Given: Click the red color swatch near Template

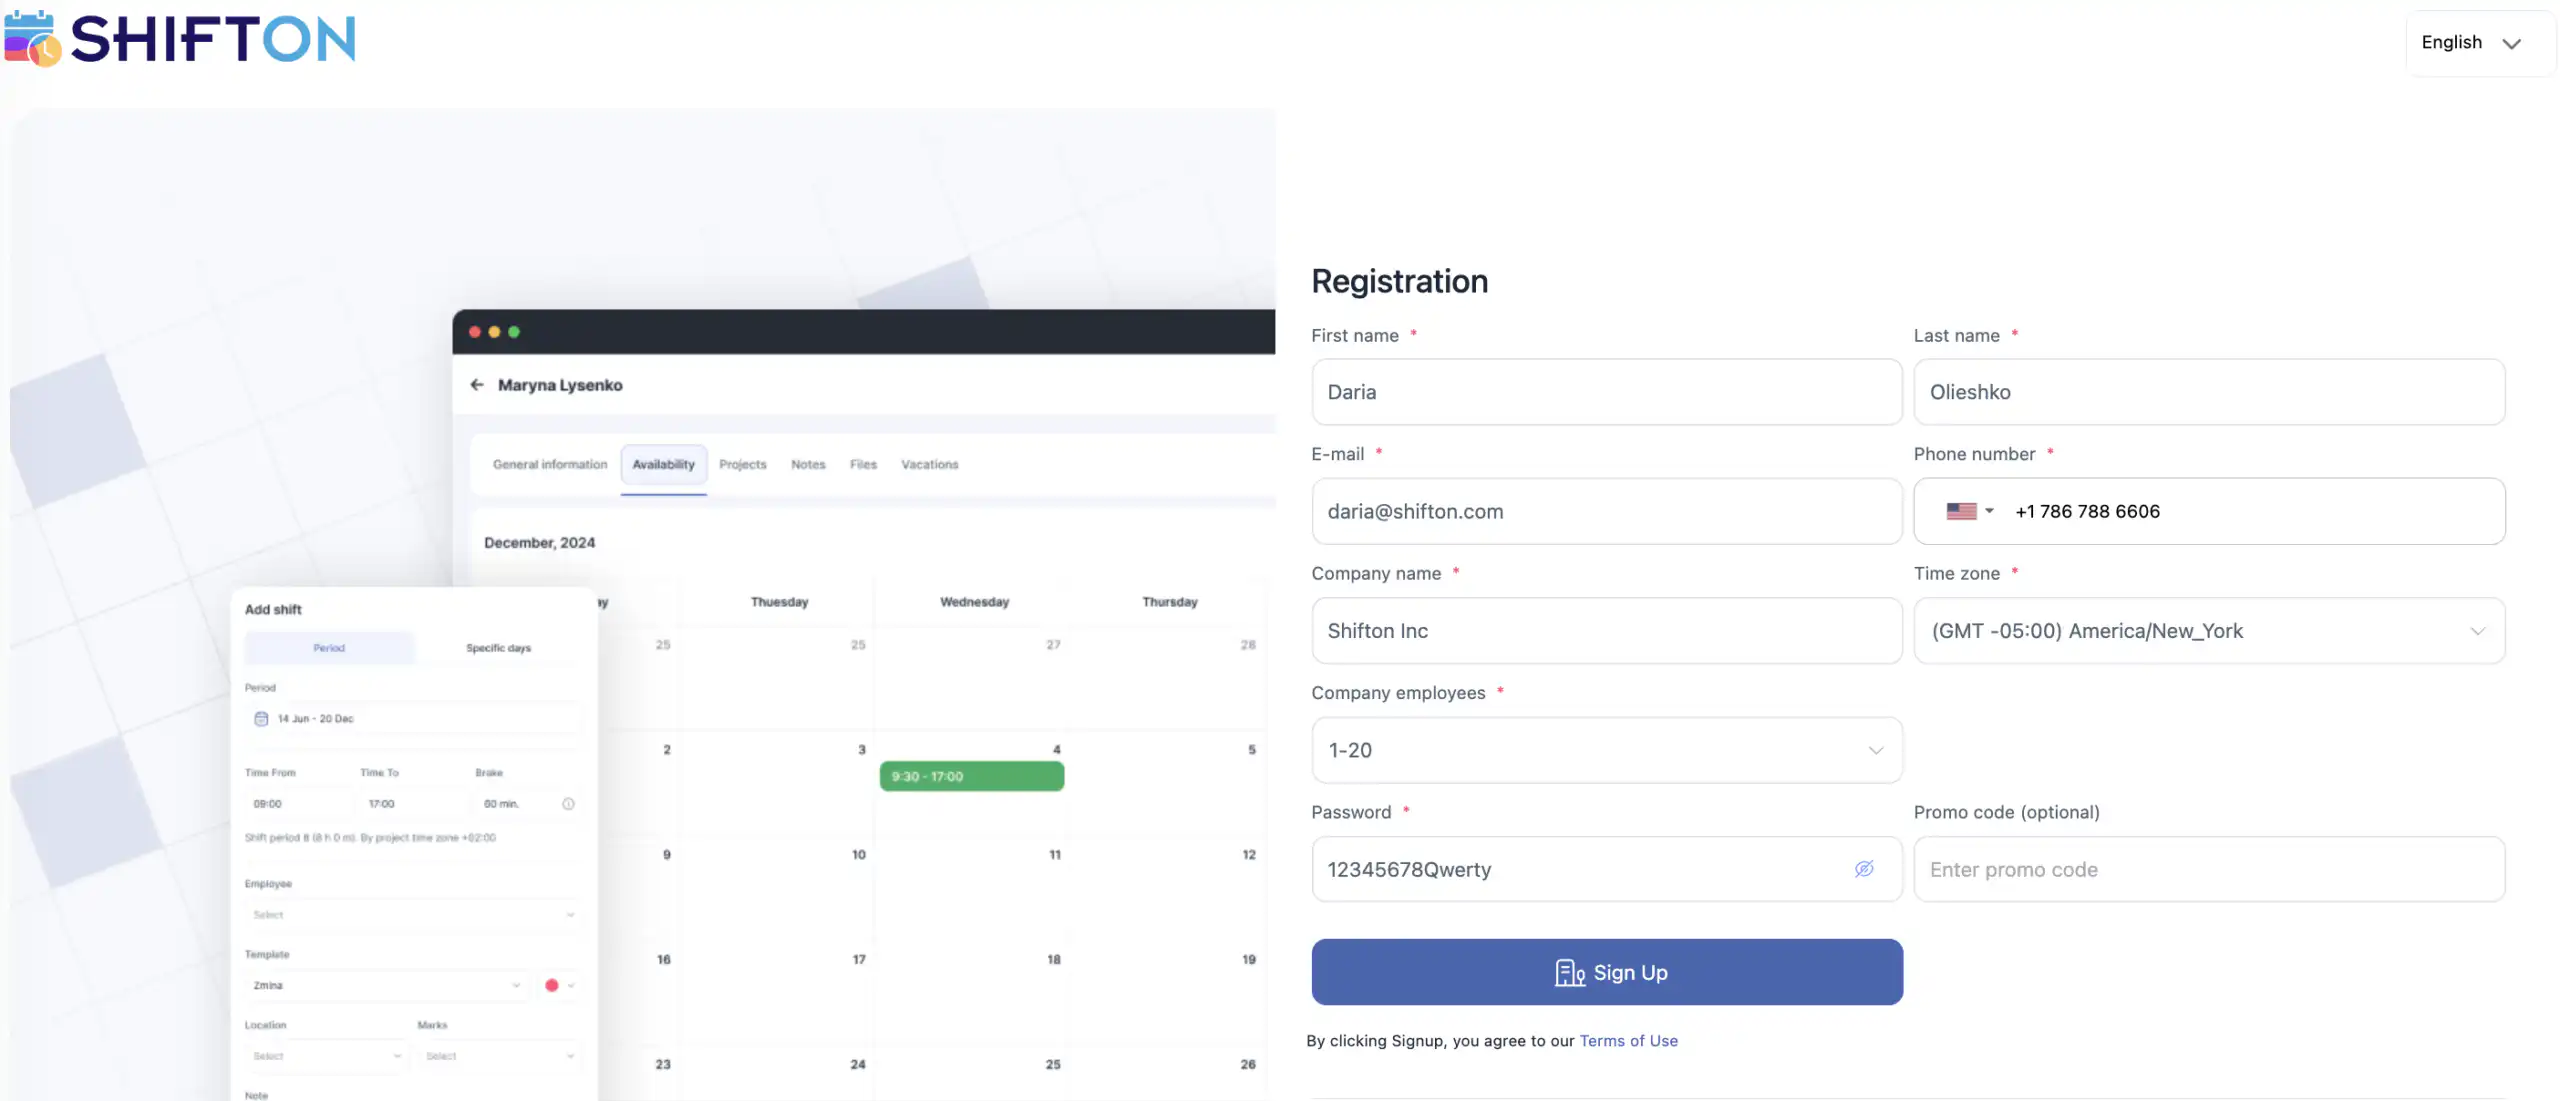Looking at the screenshot, I should click(x=553, y=985).
